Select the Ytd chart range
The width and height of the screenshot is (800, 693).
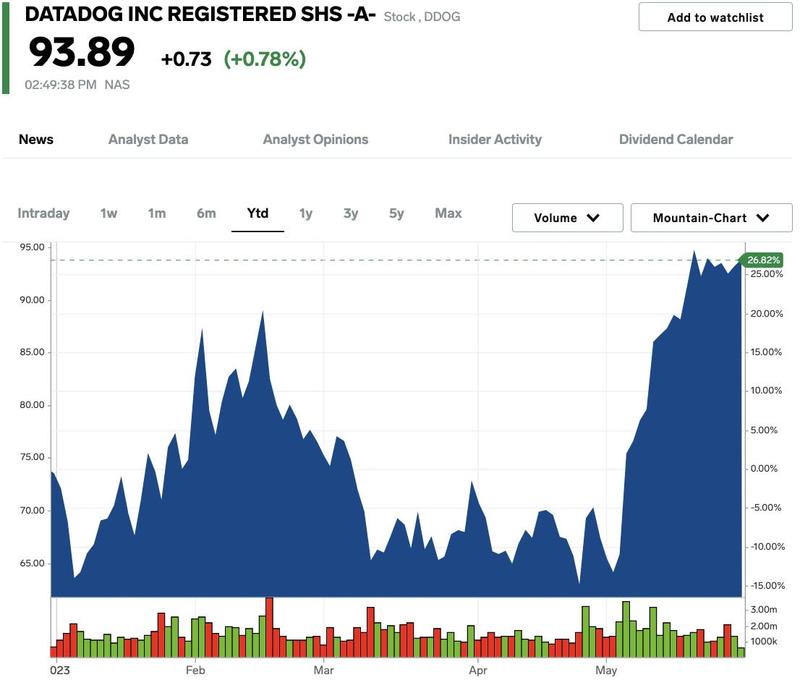point(258,213)
